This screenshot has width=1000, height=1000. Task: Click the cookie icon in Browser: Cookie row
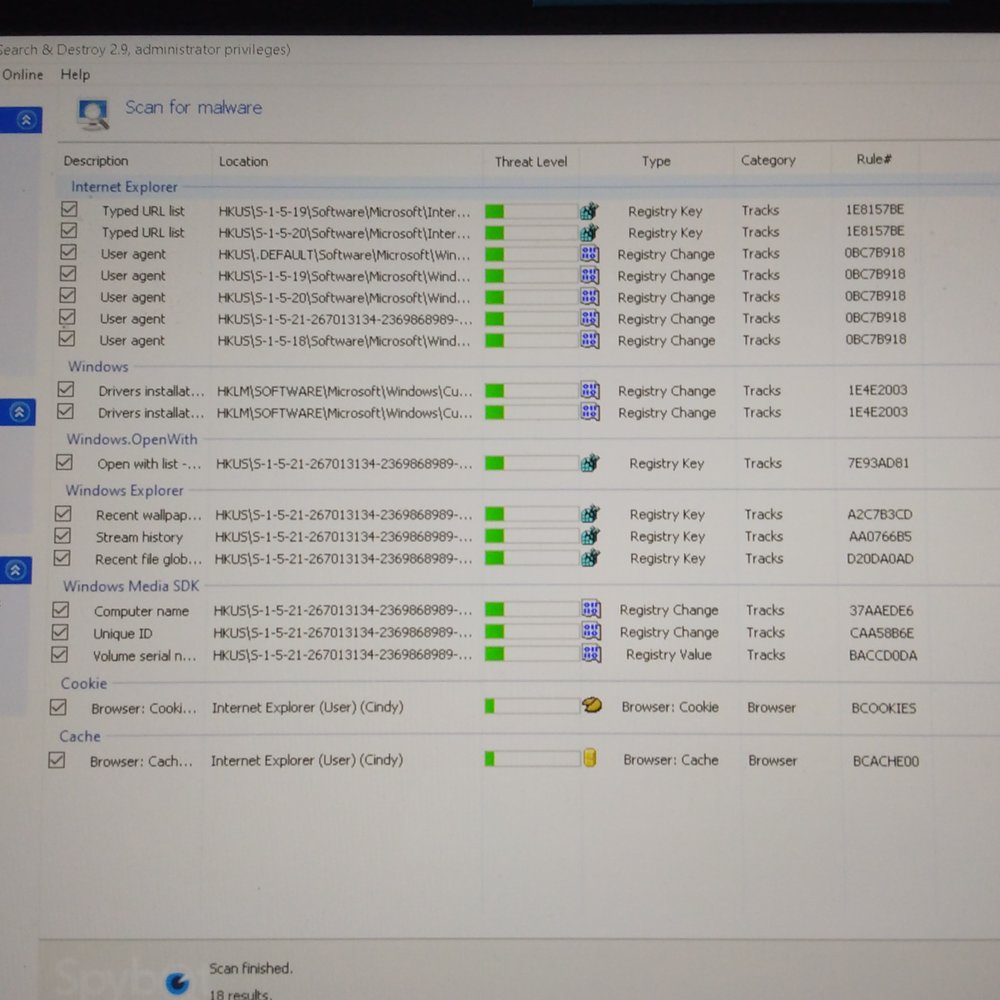[x=591, y=705]
